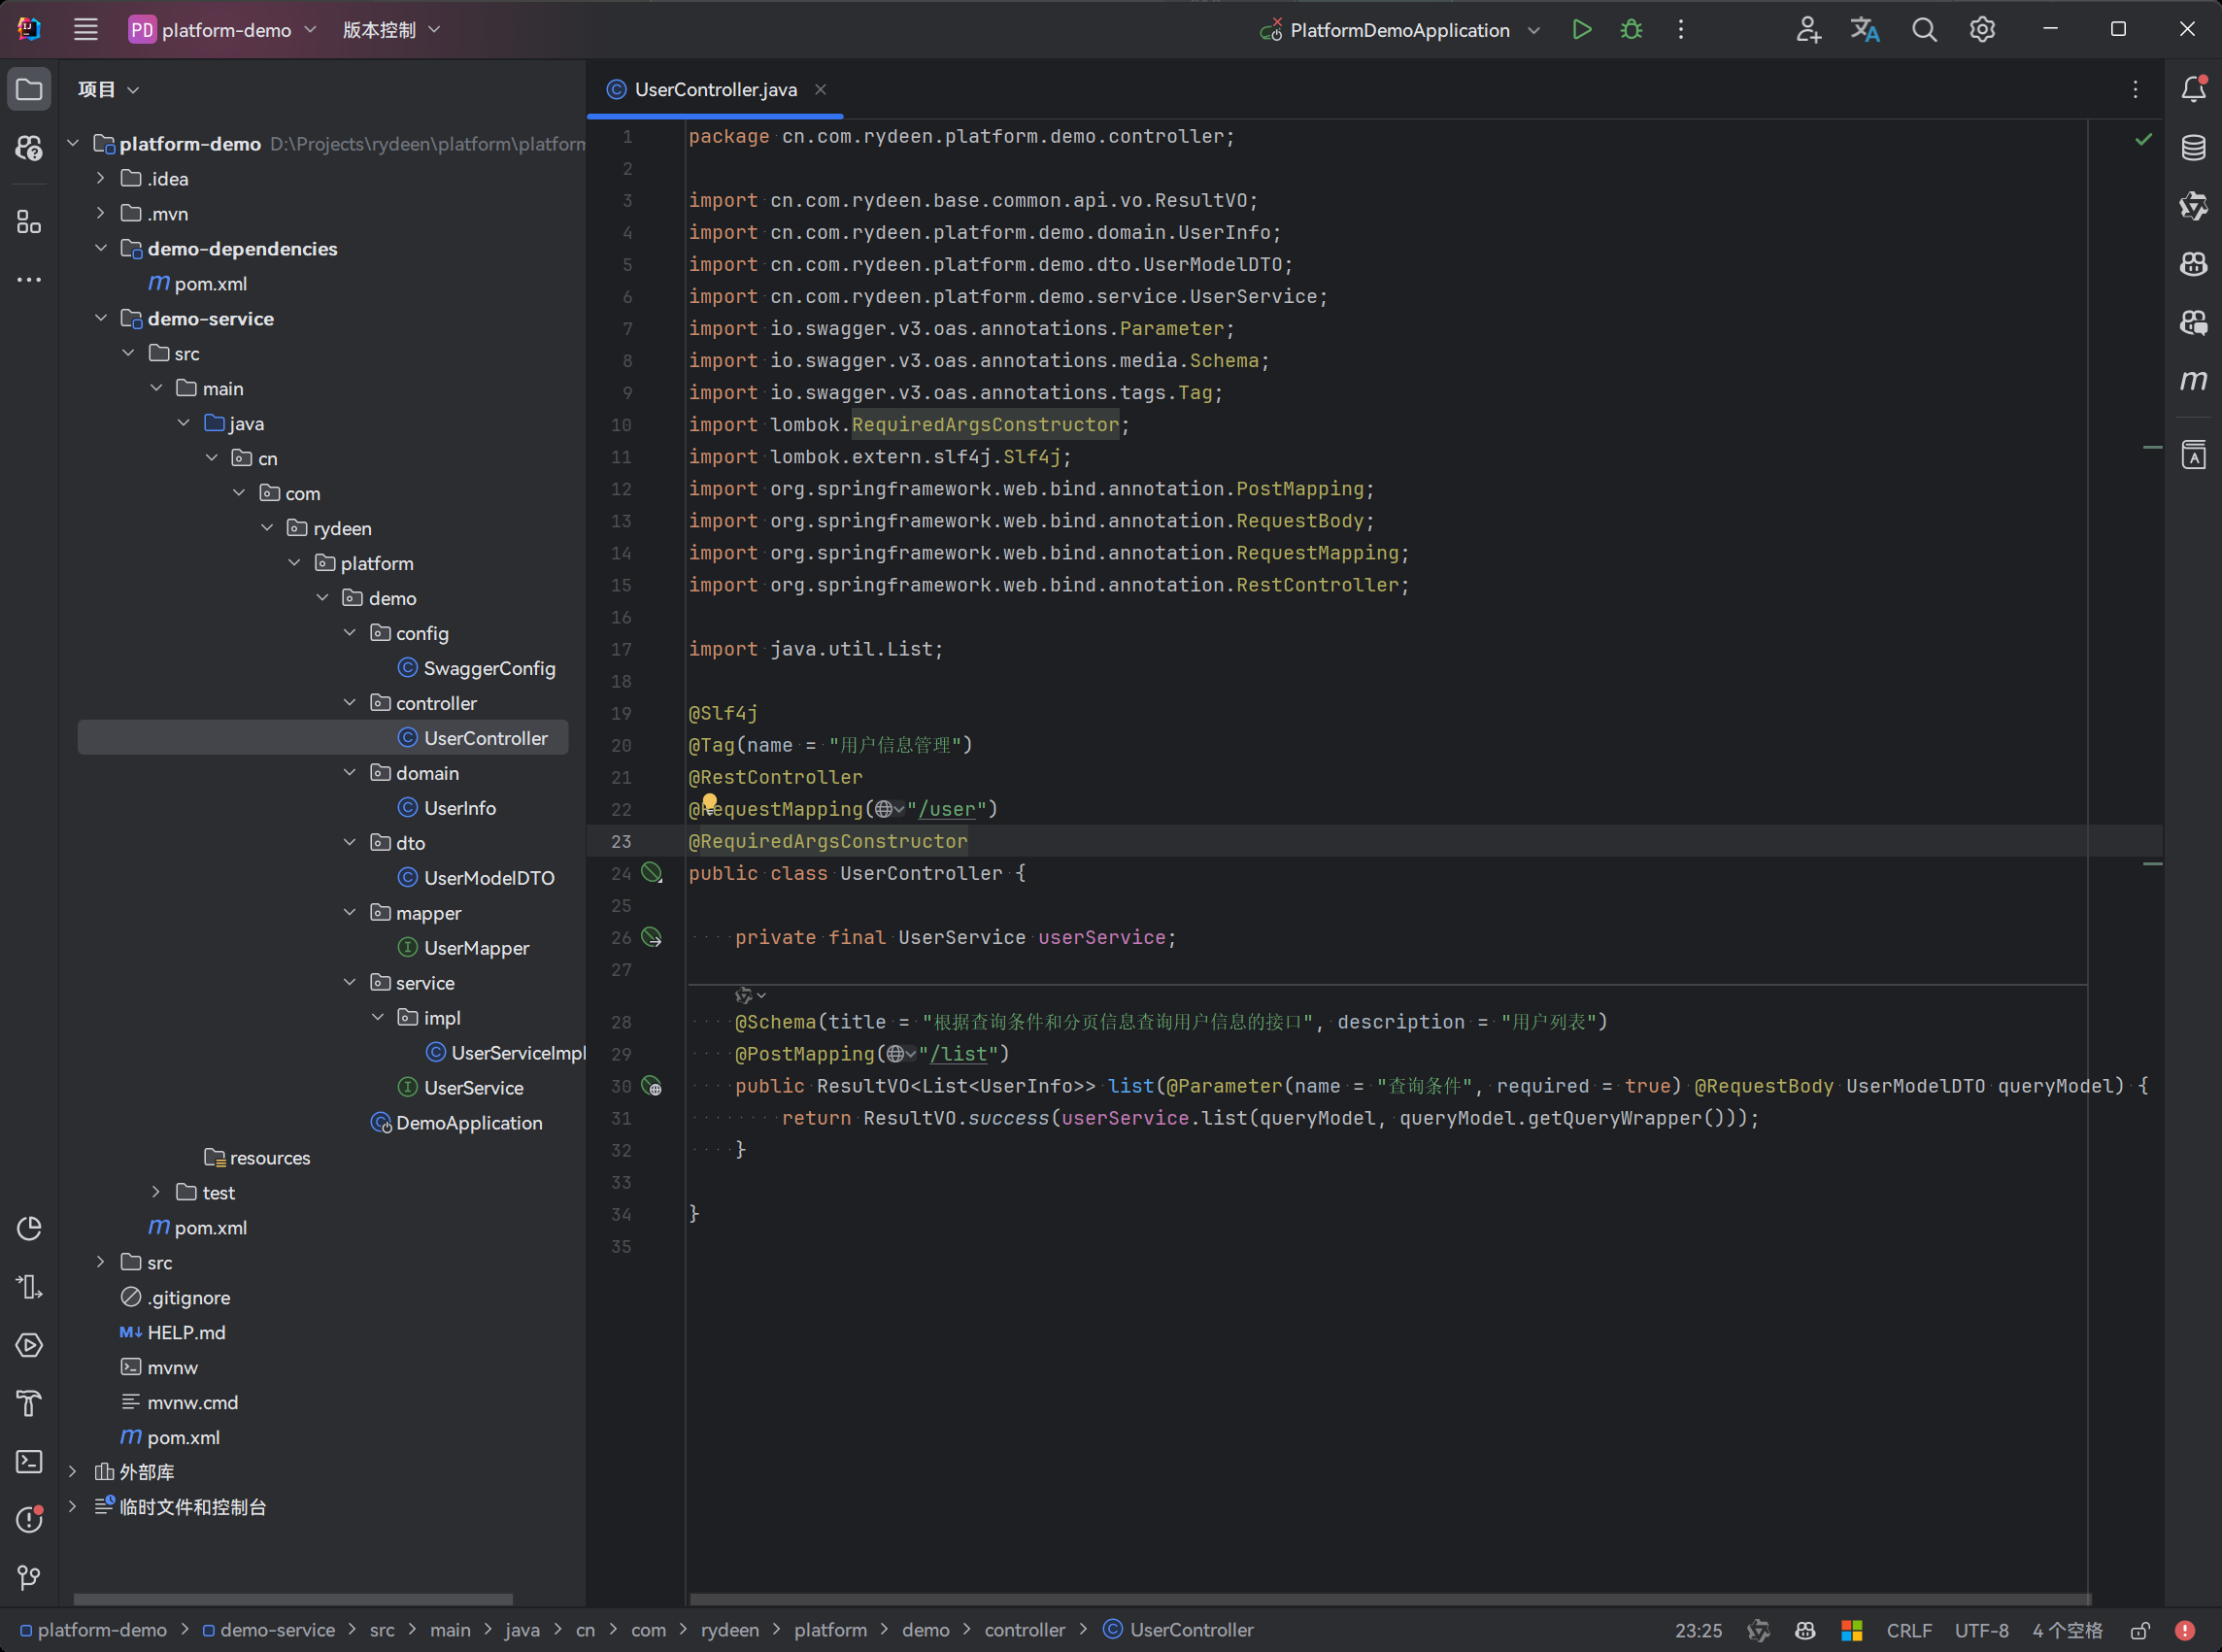The height and width of the screenshot is (1652, 2222).
Task: Open the 版本控制 dropdown menu
Action: [391, 30]
